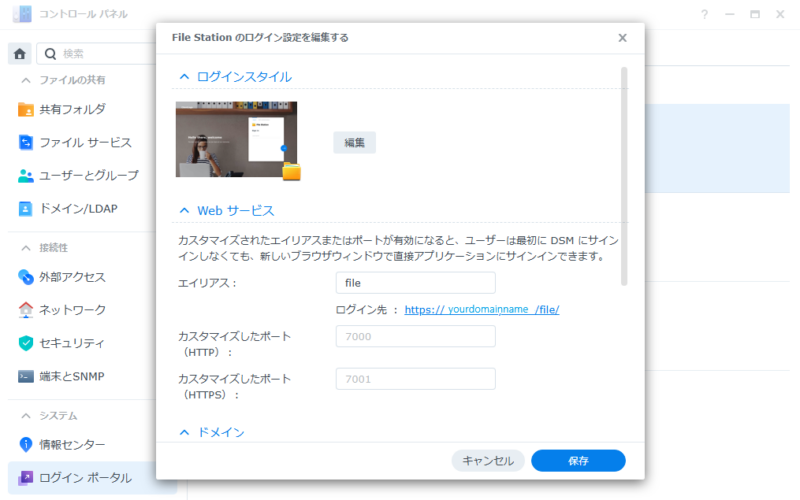Click the ドメイン section heading text
This screenshot has height=500, width=800.
[221, 433]
